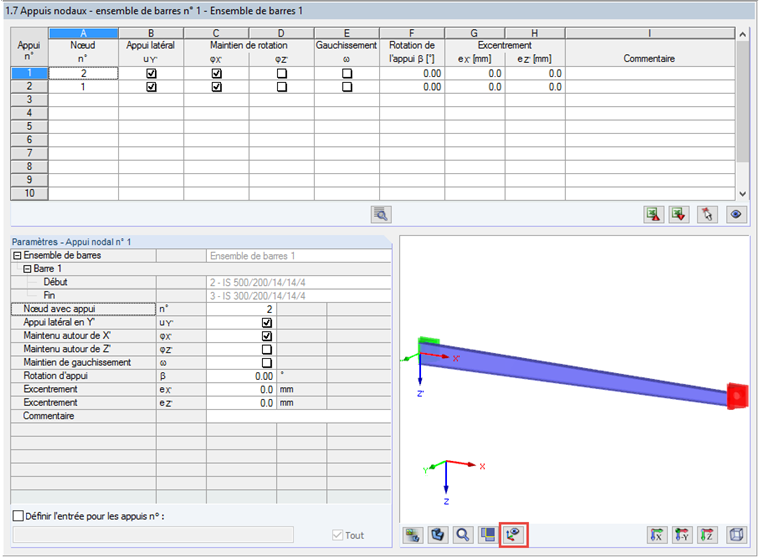Toggle the view mode eye icon under table
The width and height of the screenshot is (760, 558).
736,214
